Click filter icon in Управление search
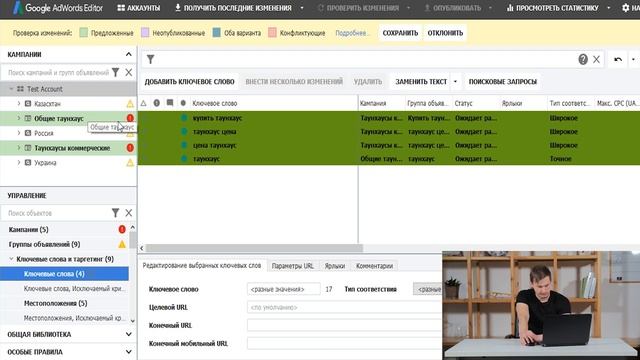640x360 pixels. click(116, 213)
